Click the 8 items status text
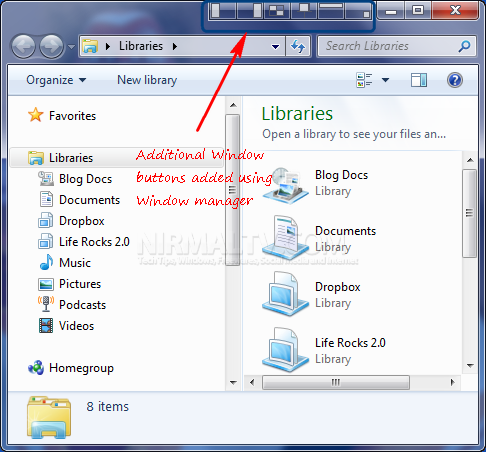This screenshot has width=486, height=452. coord(107,407)
